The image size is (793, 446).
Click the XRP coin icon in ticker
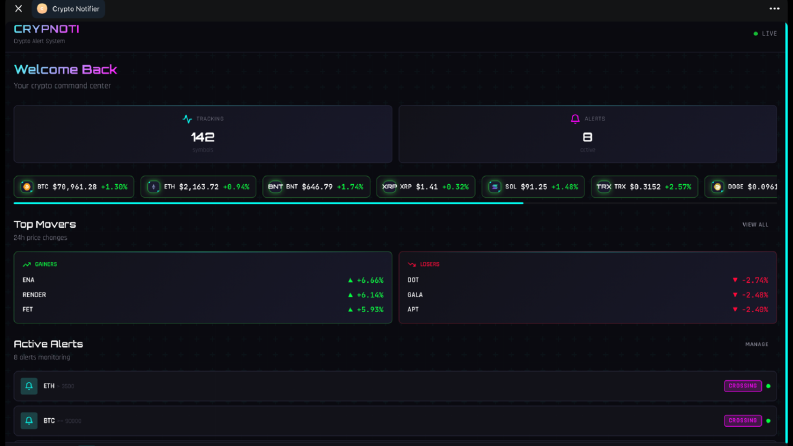(x=389, y=187)
